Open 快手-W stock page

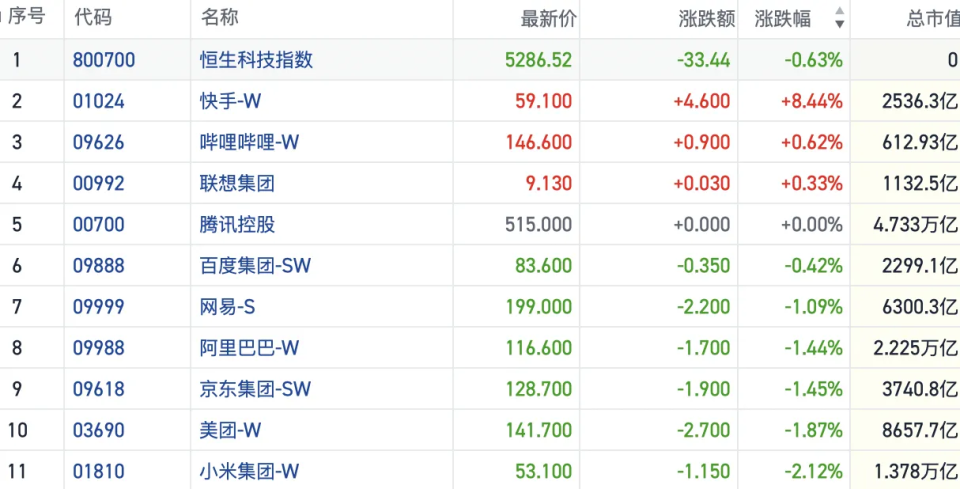230,101
